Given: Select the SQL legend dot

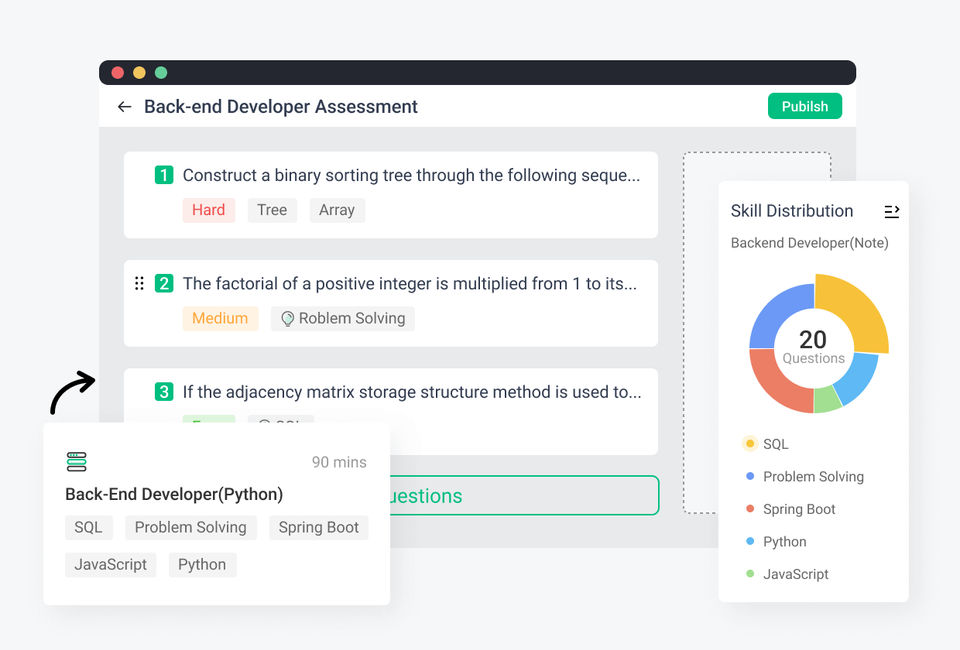Looking at the screenshot, I should click(750, 444).
